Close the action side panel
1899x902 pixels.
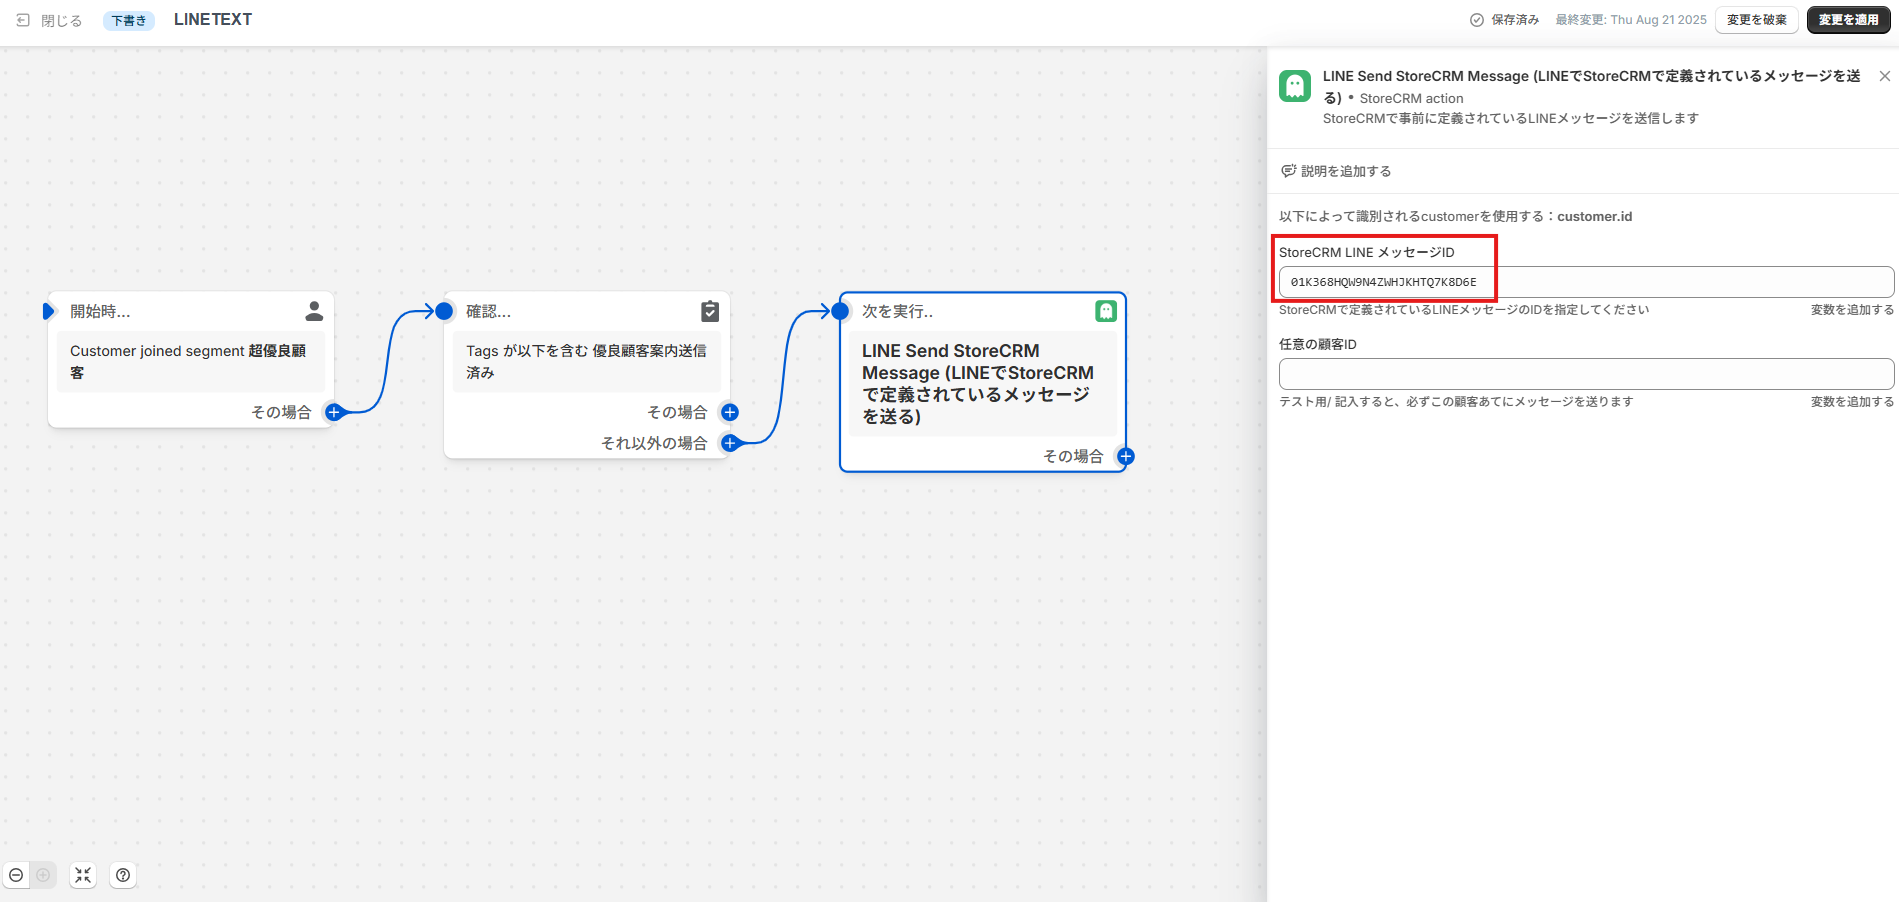pyautogui.click(x=1885, y=76)
